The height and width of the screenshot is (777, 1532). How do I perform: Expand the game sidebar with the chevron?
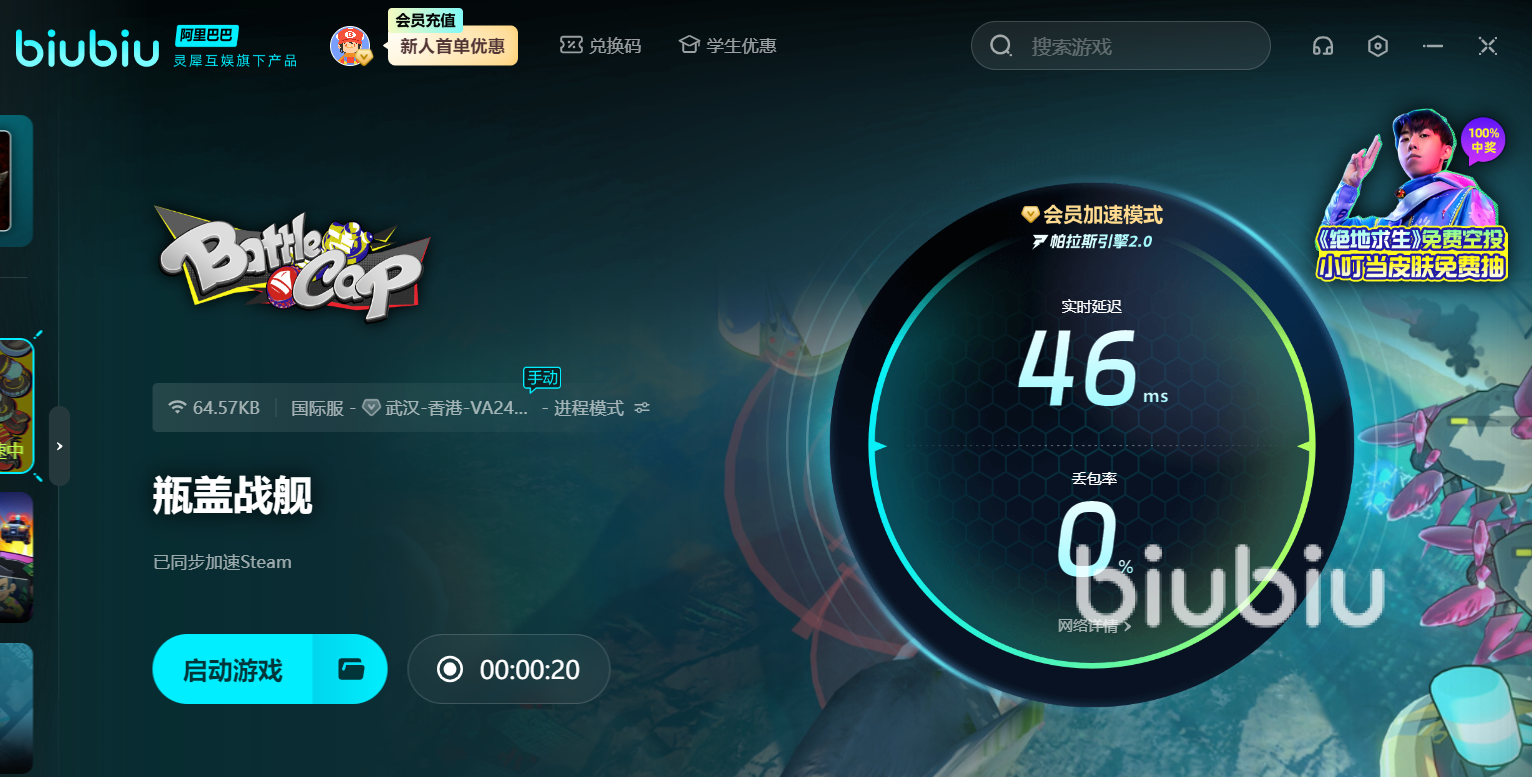(x=60, y=446)
